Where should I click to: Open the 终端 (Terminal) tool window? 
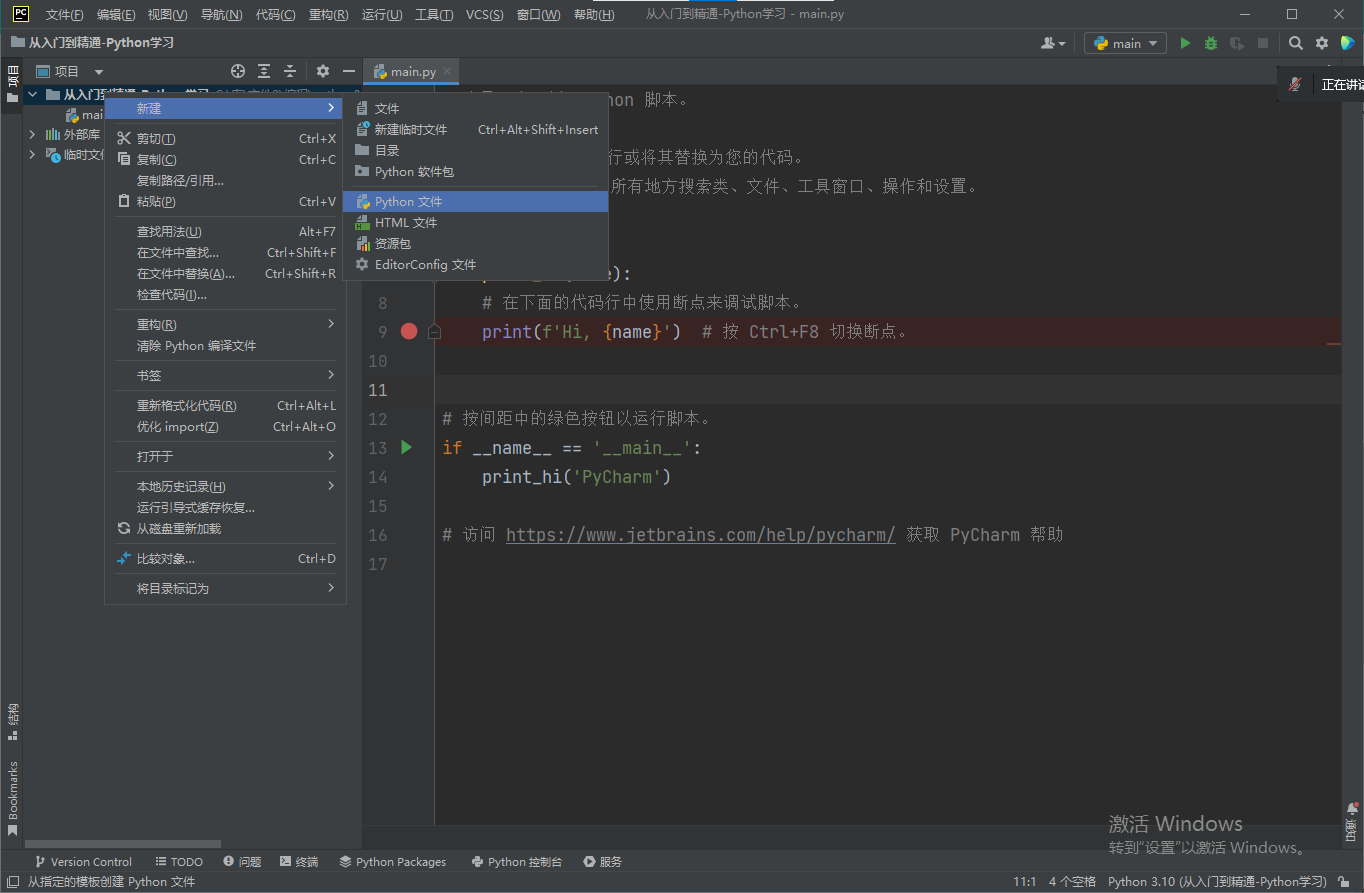coord(299,861)
